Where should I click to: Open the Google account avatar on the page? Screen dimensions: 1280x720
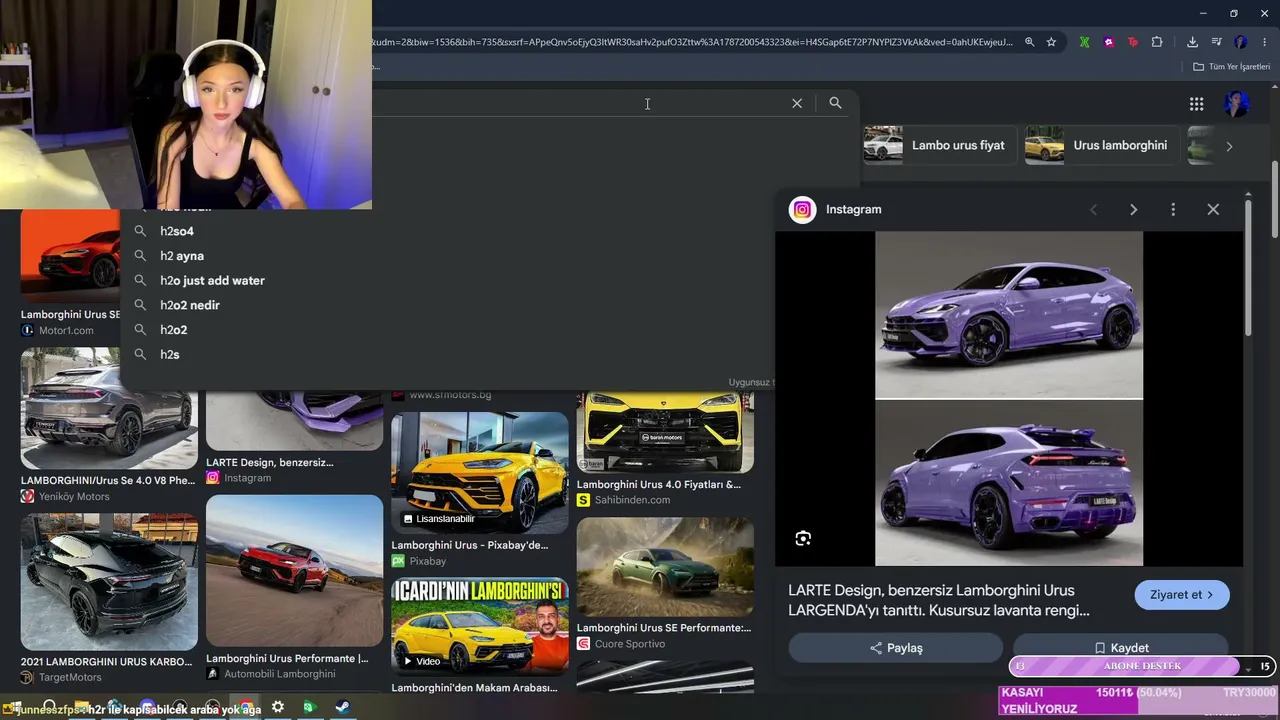tap(1237, 104)
